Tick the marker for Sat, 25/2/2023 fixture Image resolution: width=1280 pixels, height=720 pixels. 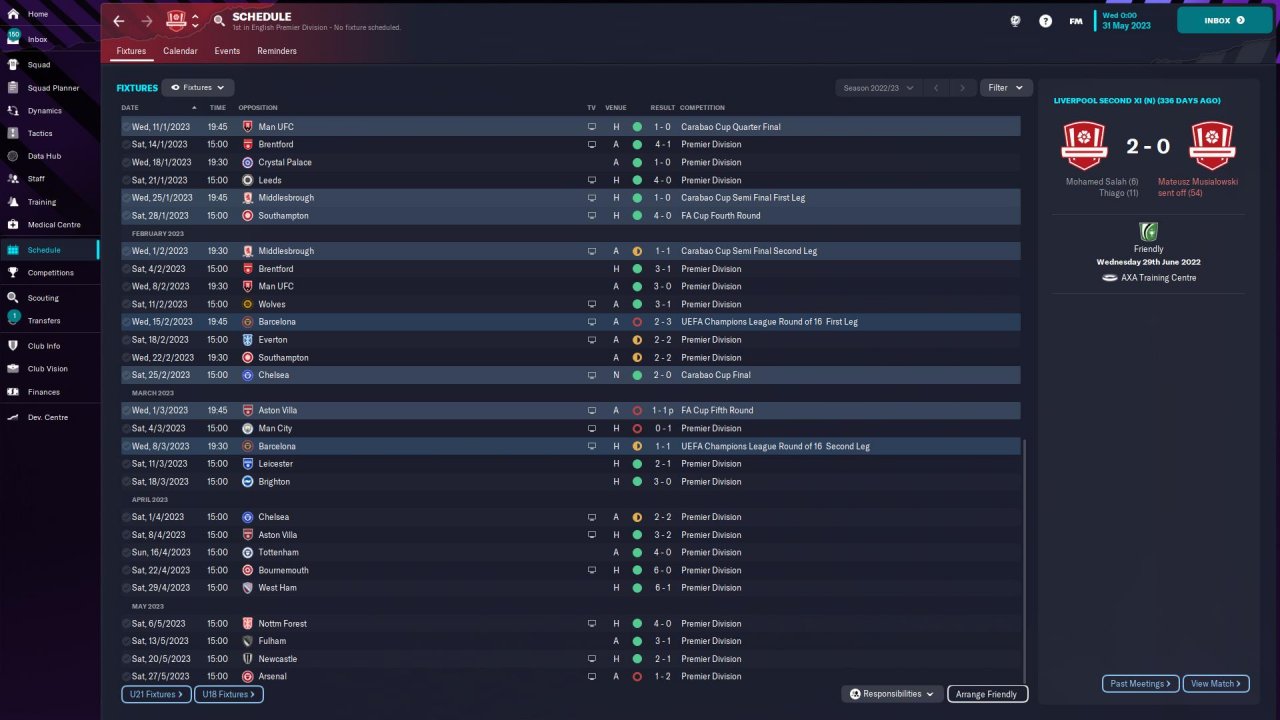point(126,375)
